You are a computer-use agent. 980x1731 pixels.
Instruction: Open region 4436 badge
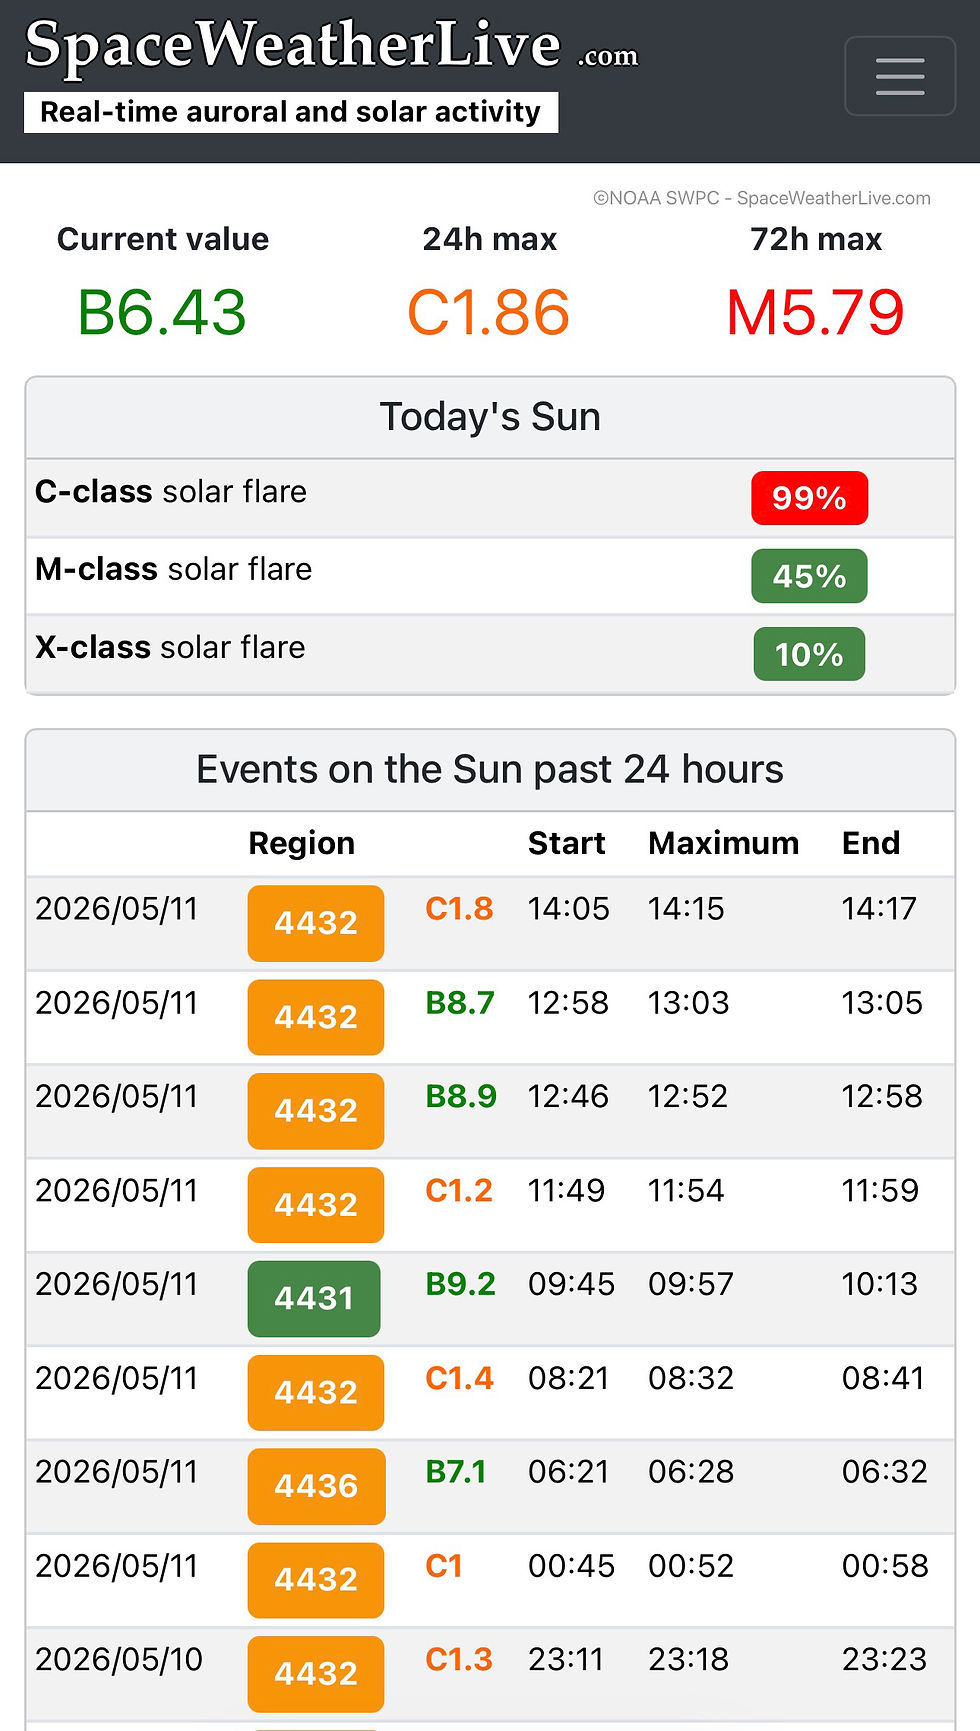click(316, 1486)
